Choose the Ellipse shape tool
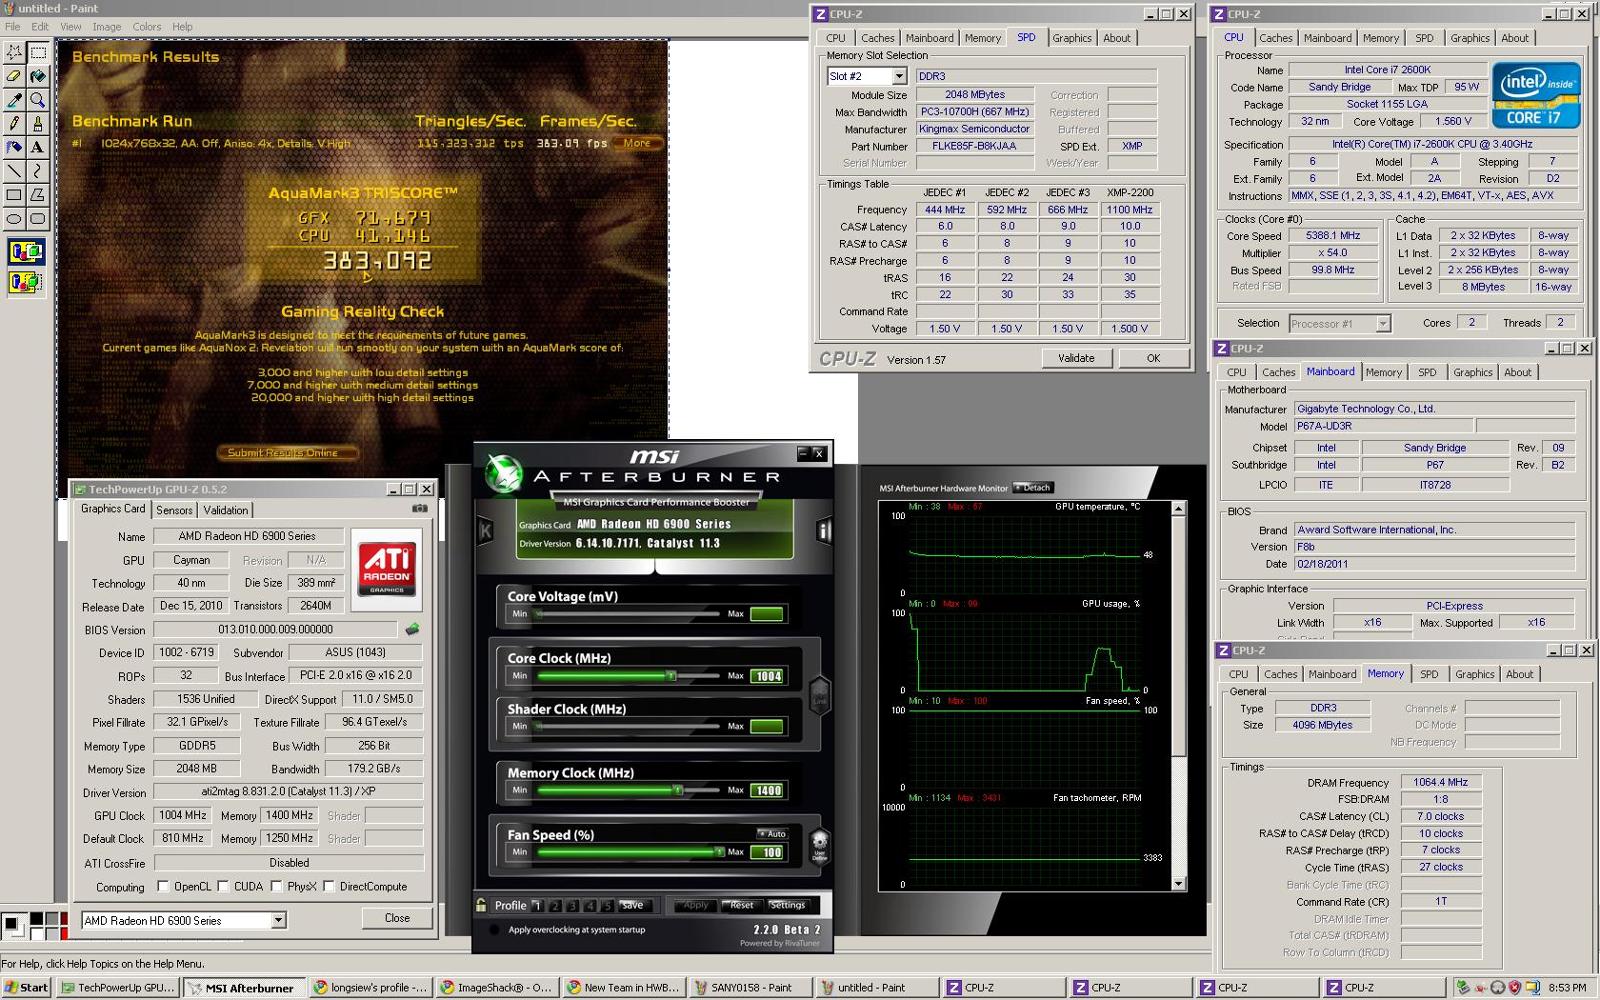1600x1000 pixels. tap(14, 219)
